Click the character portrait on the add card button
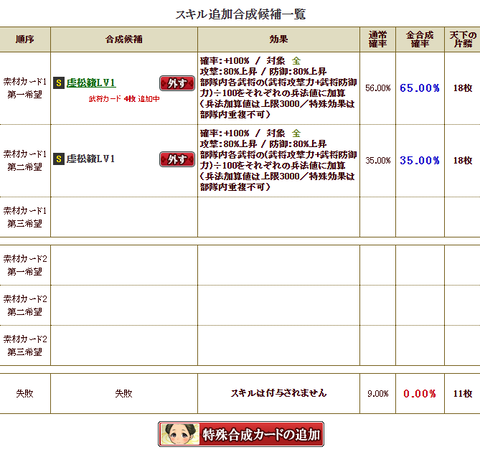 (179, 434)
